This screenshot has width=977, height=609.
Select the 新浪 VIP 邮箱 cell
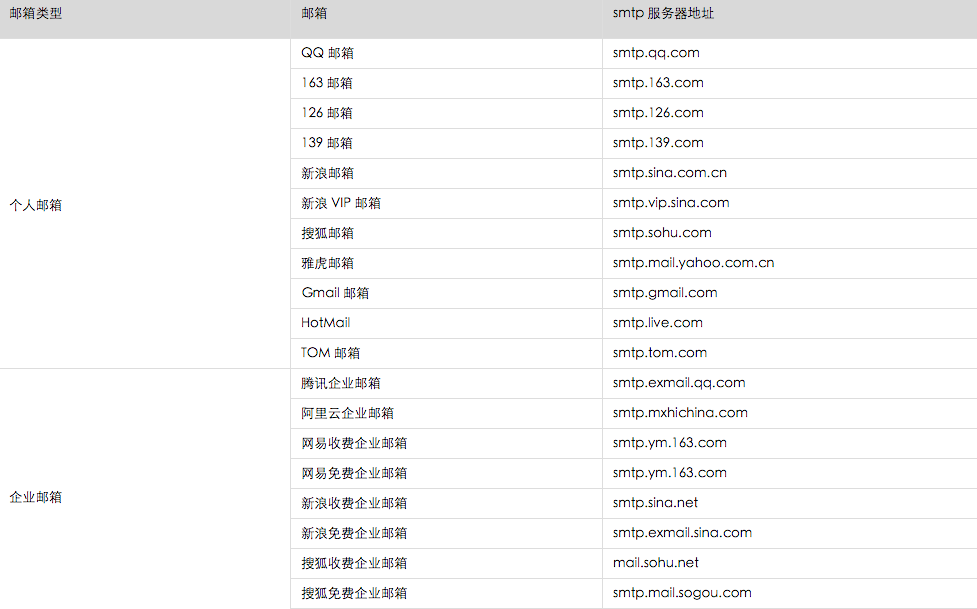point(340,203)
